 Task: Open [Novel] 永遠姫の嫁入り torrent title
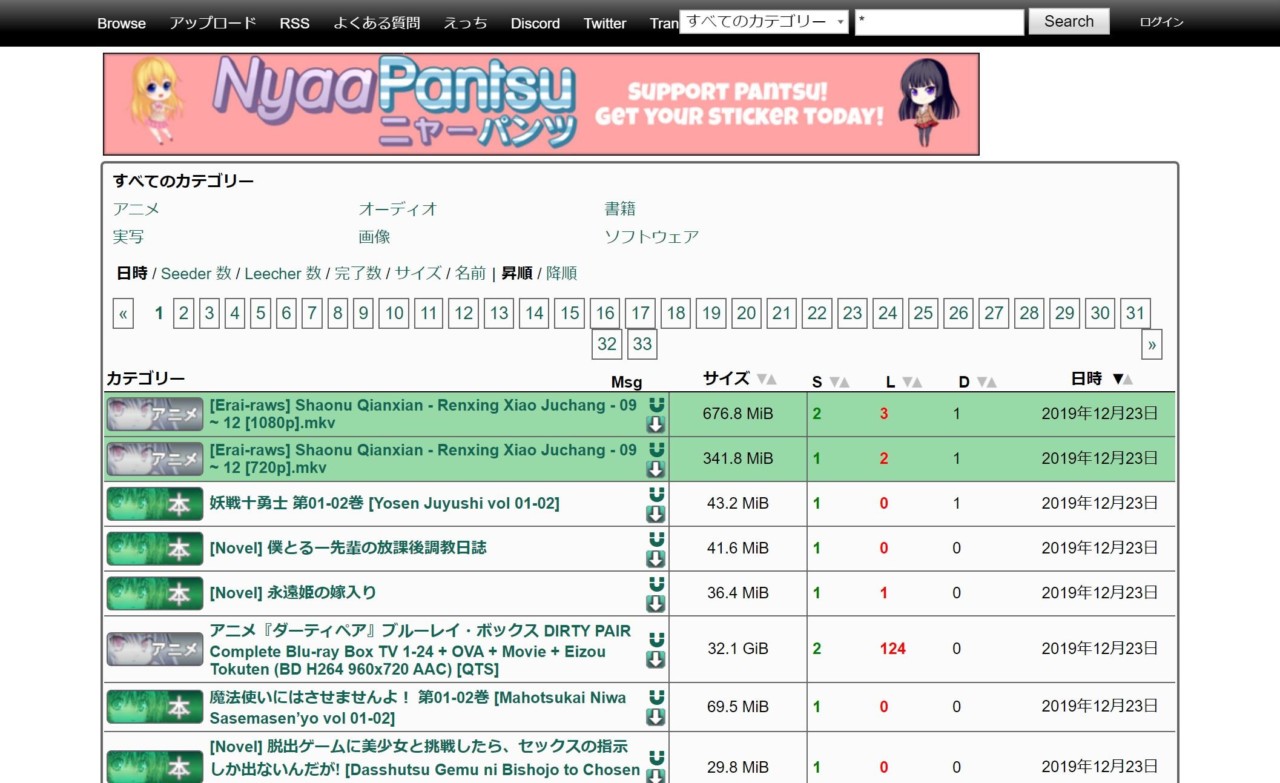293,593
